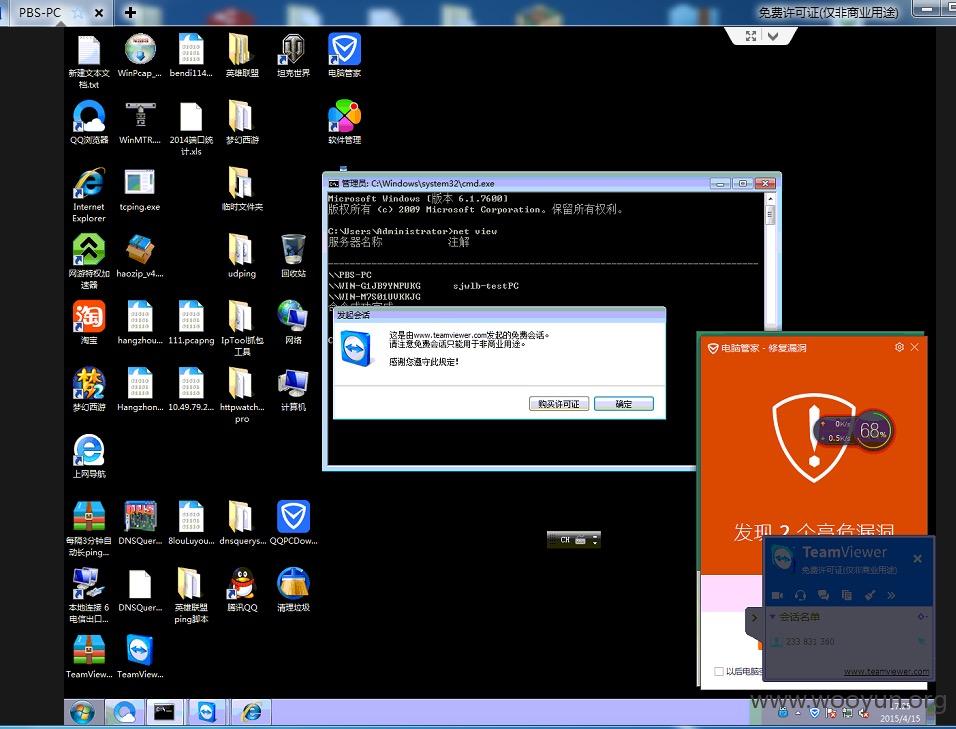The width and height of the screenshot is (956, 729).
Task: Open the 腾讯QQ penguin shortcut
Action: (x=242, y=589)
